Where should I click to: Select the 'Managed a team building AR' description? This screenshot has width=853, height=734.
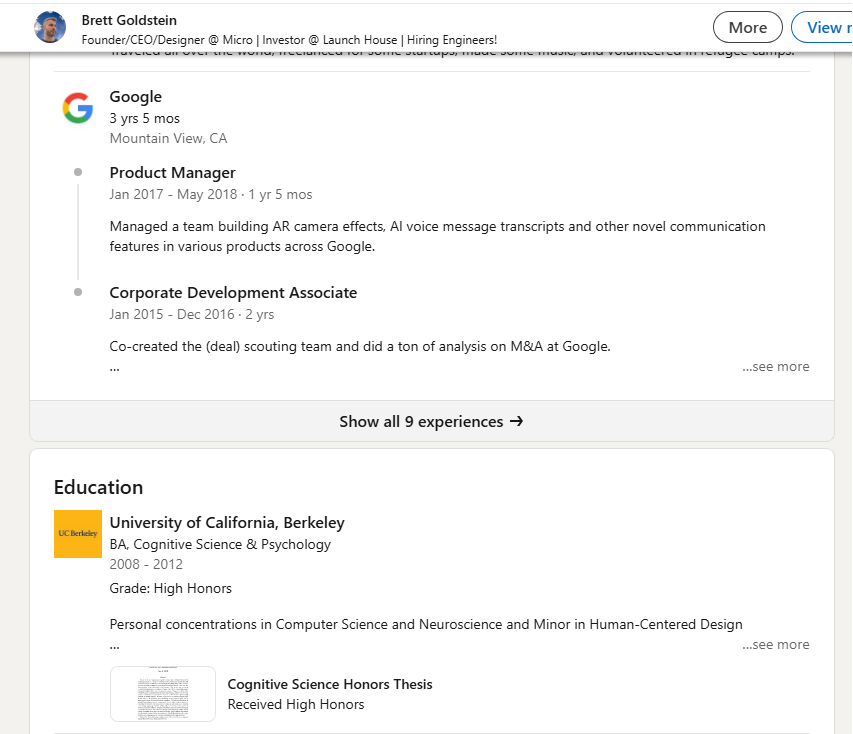coord(437,236)
